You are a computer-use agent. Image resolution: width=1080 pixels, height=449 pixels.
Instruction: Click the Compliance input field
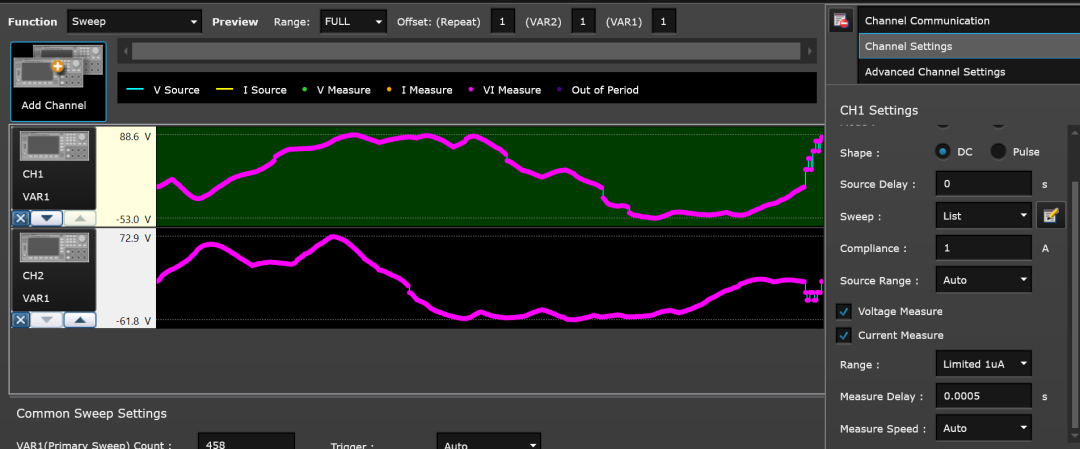[983, 248]
